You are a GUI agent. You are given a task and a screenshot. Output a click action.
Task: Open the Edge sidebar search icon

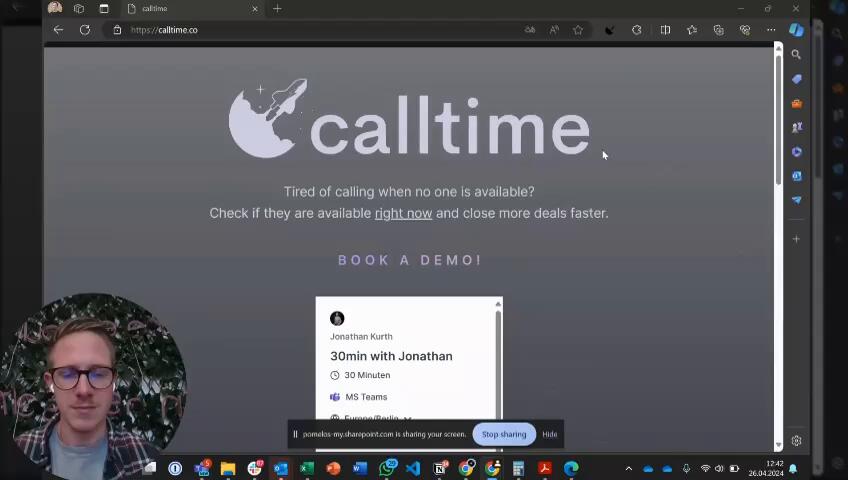[796, 54]
